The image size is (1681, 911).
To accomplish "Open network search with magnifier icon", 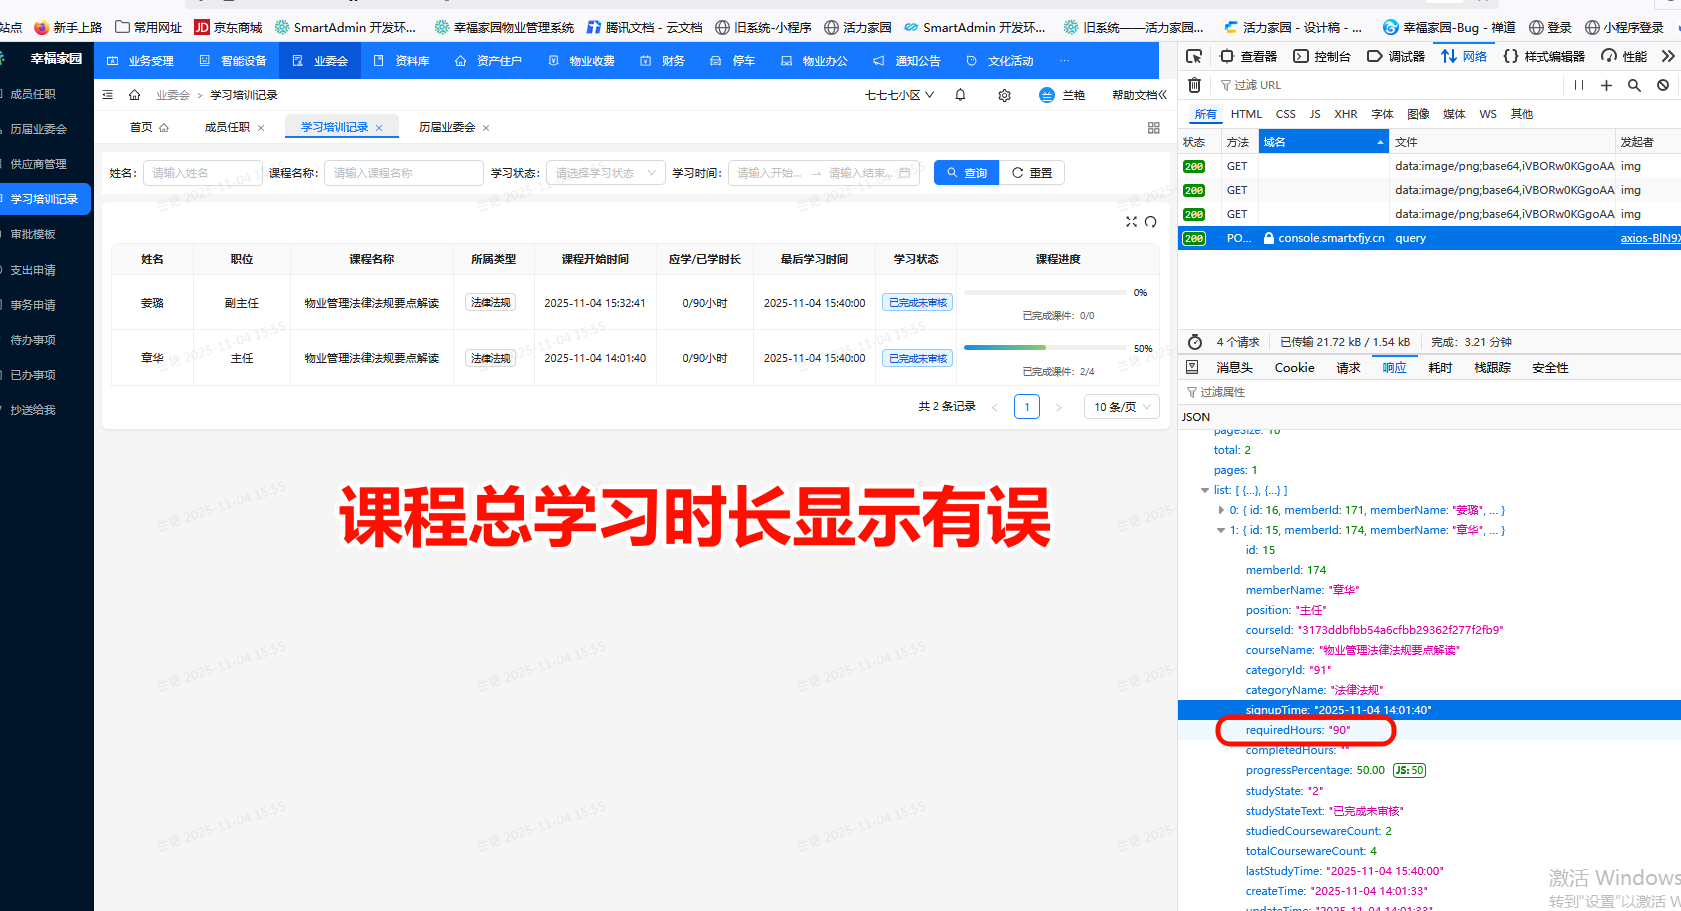I will [x=1634, y=85].
